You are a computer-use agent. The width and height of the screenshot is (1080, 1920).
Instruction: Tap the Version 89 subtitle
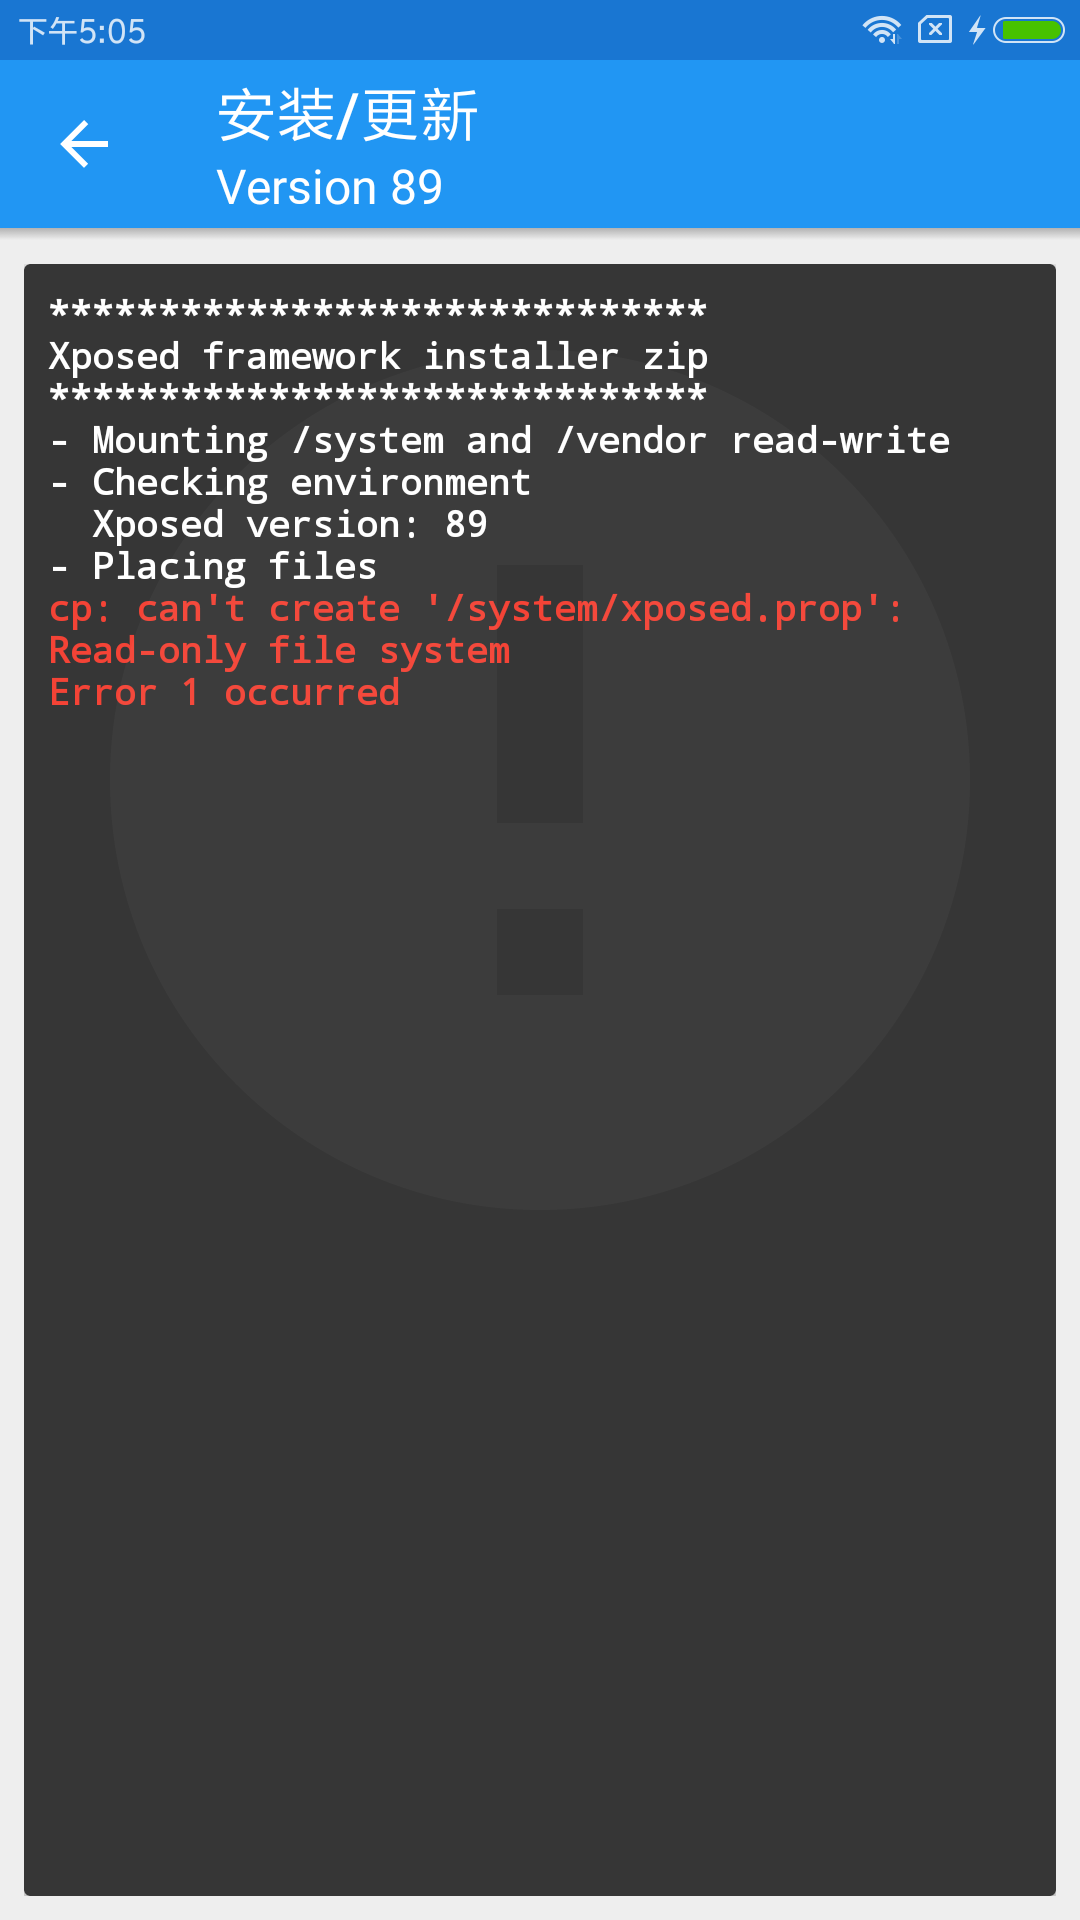coord(330,187)
